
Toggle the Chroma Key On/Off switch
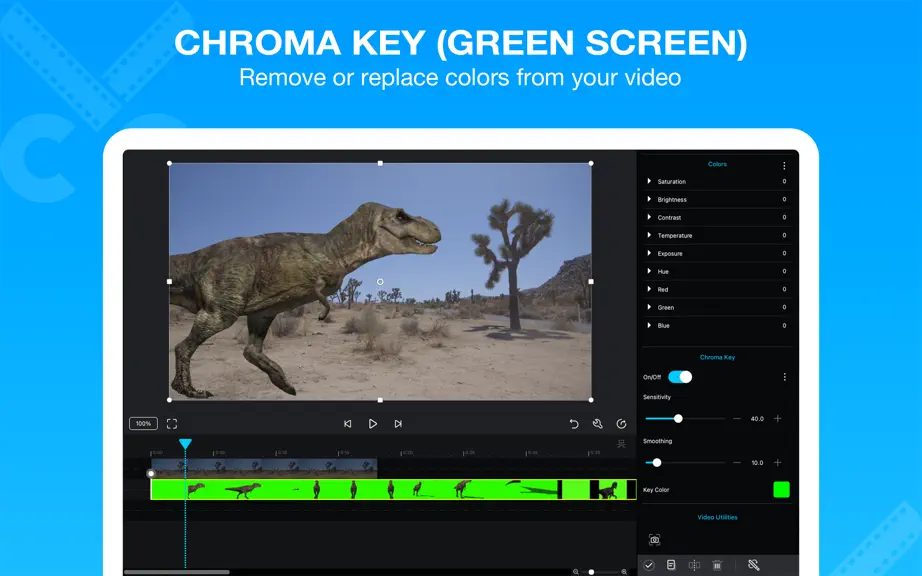pyautogui.click(x=680, y=377)
